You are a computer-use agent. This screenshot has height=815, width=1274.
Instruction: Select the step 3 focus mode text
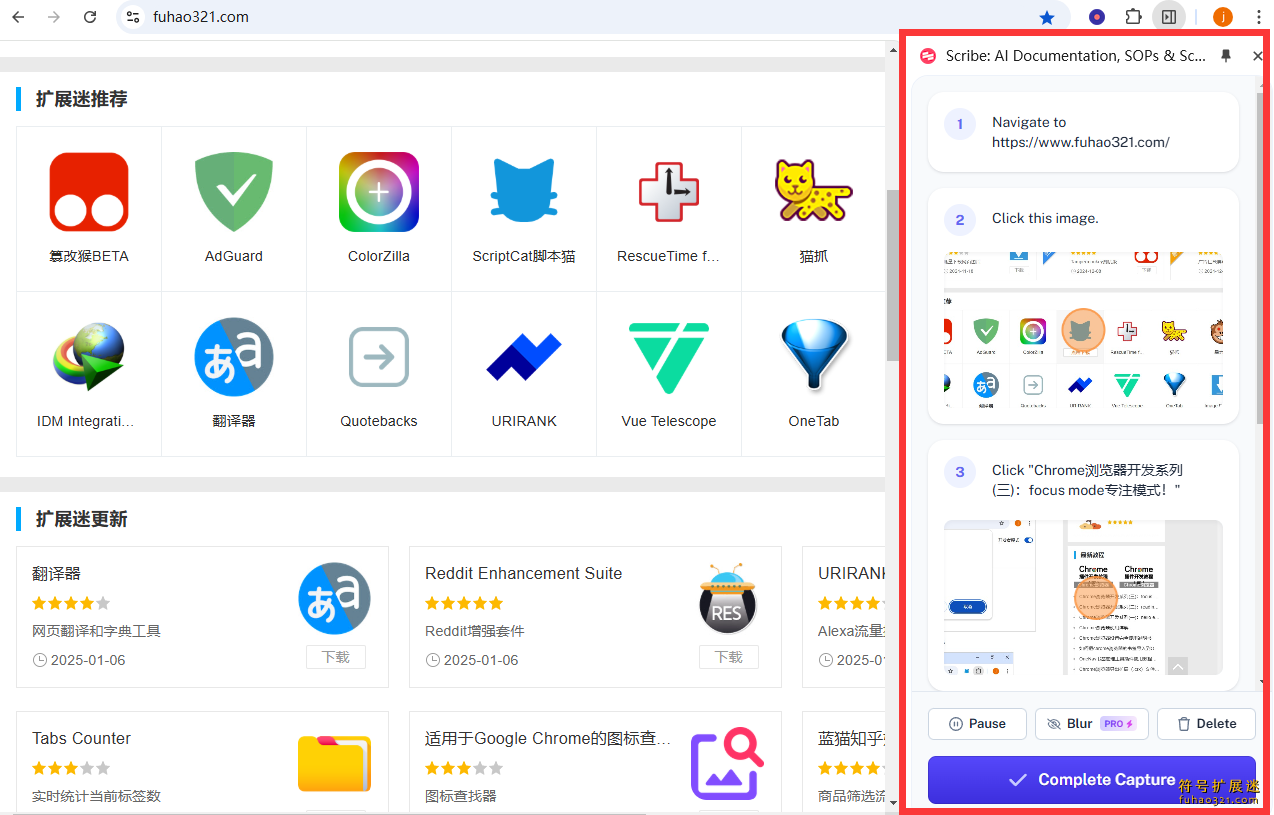(x=1088, y=480)
